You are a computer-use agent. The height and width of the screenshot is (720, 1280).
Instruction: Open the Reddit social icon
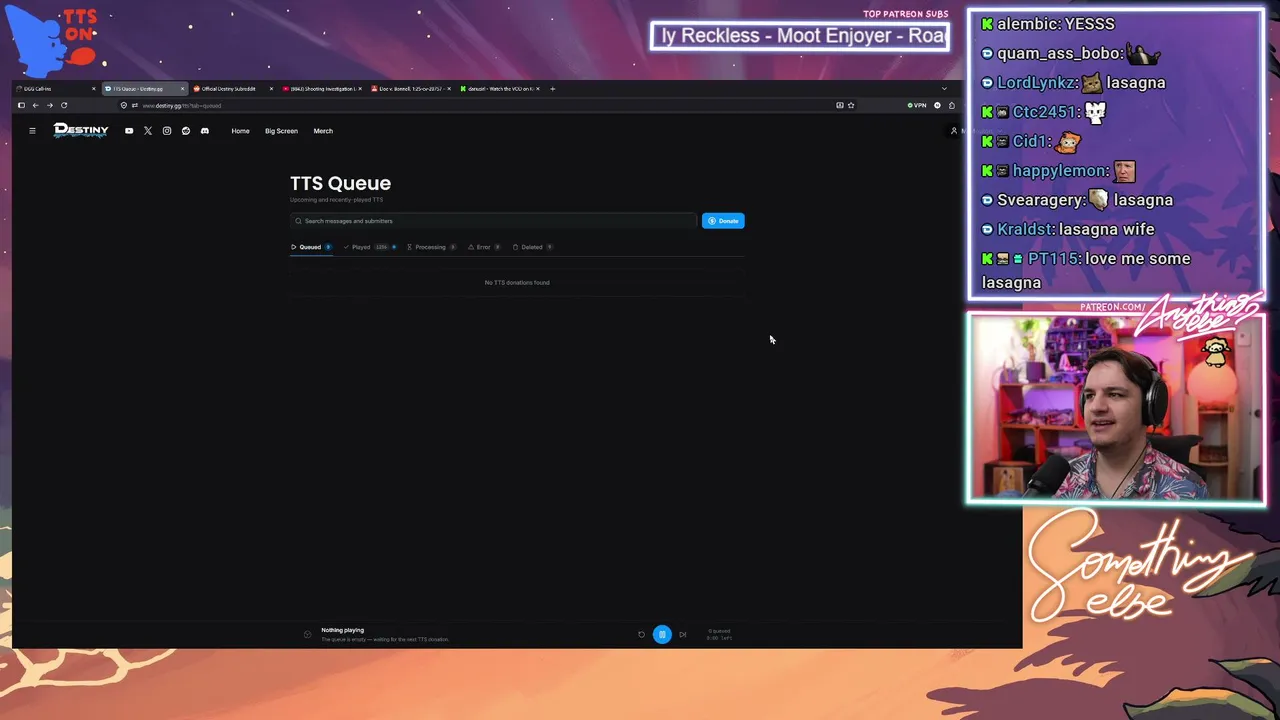click(186, 131)
